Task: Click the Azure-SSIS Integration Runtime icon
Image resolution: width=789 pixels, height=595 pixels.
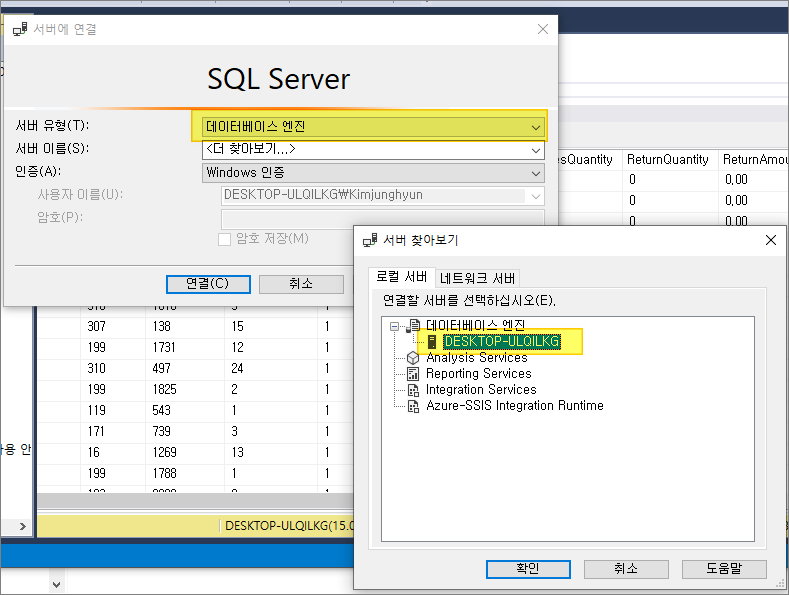Action: pos(413,406)
